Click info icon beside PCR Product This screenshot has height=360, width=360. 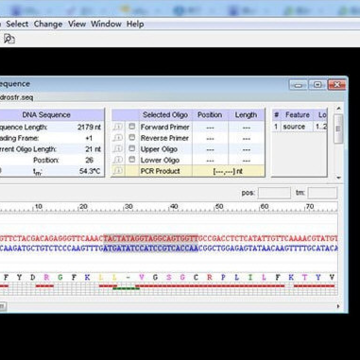coord(118,171)
